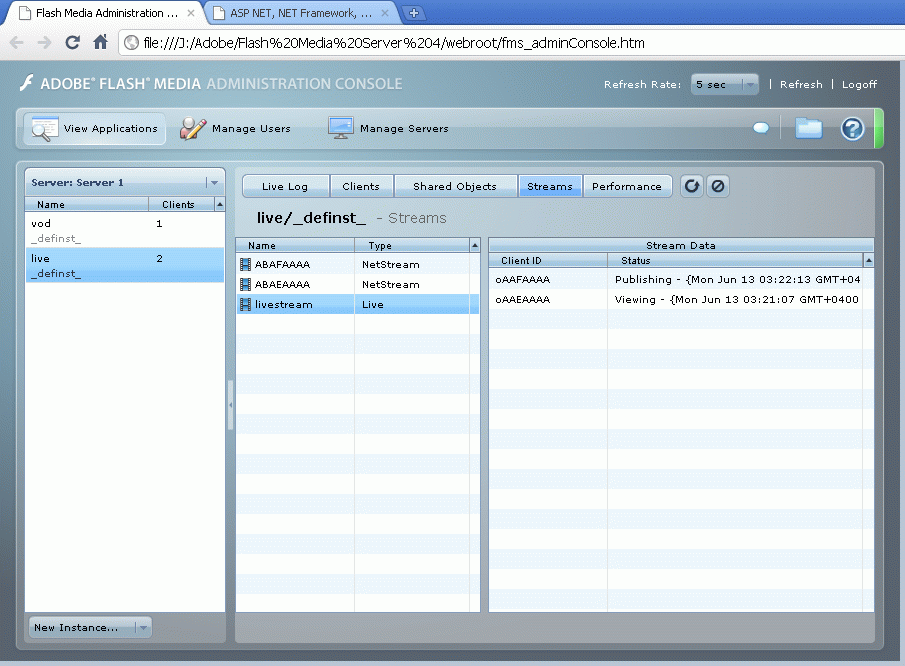Screen dimensions: 905x666
Task: Click sort arrow in Stream Data header
Action: coord(869,260)
